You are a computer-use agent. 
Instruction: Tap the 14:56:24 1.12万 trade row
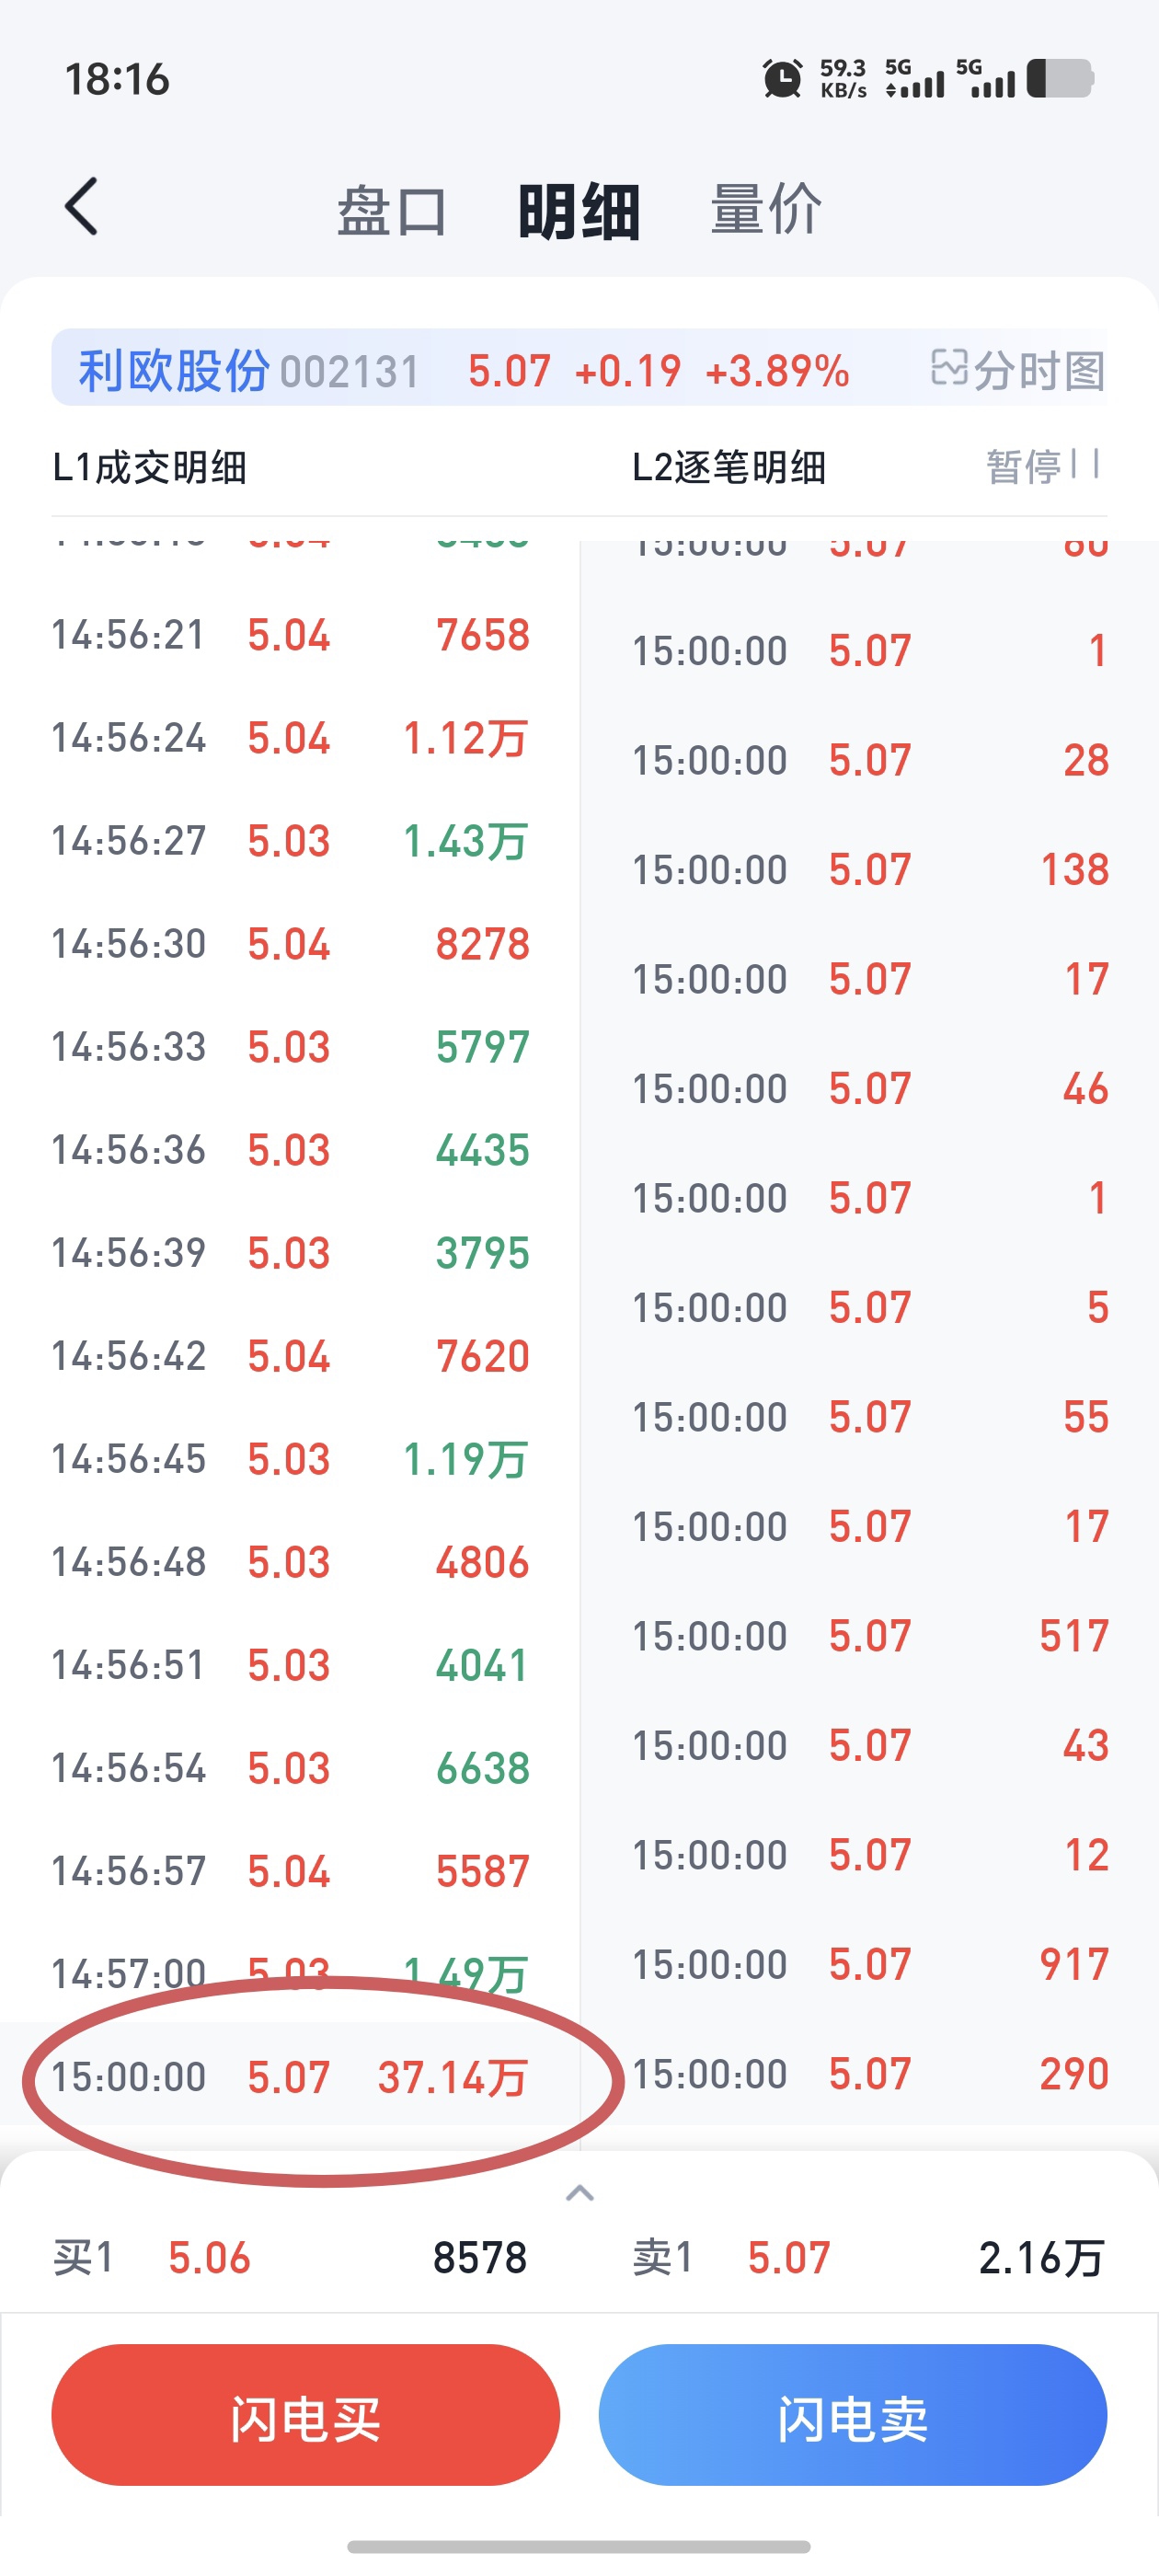click(x=290, y=738)
